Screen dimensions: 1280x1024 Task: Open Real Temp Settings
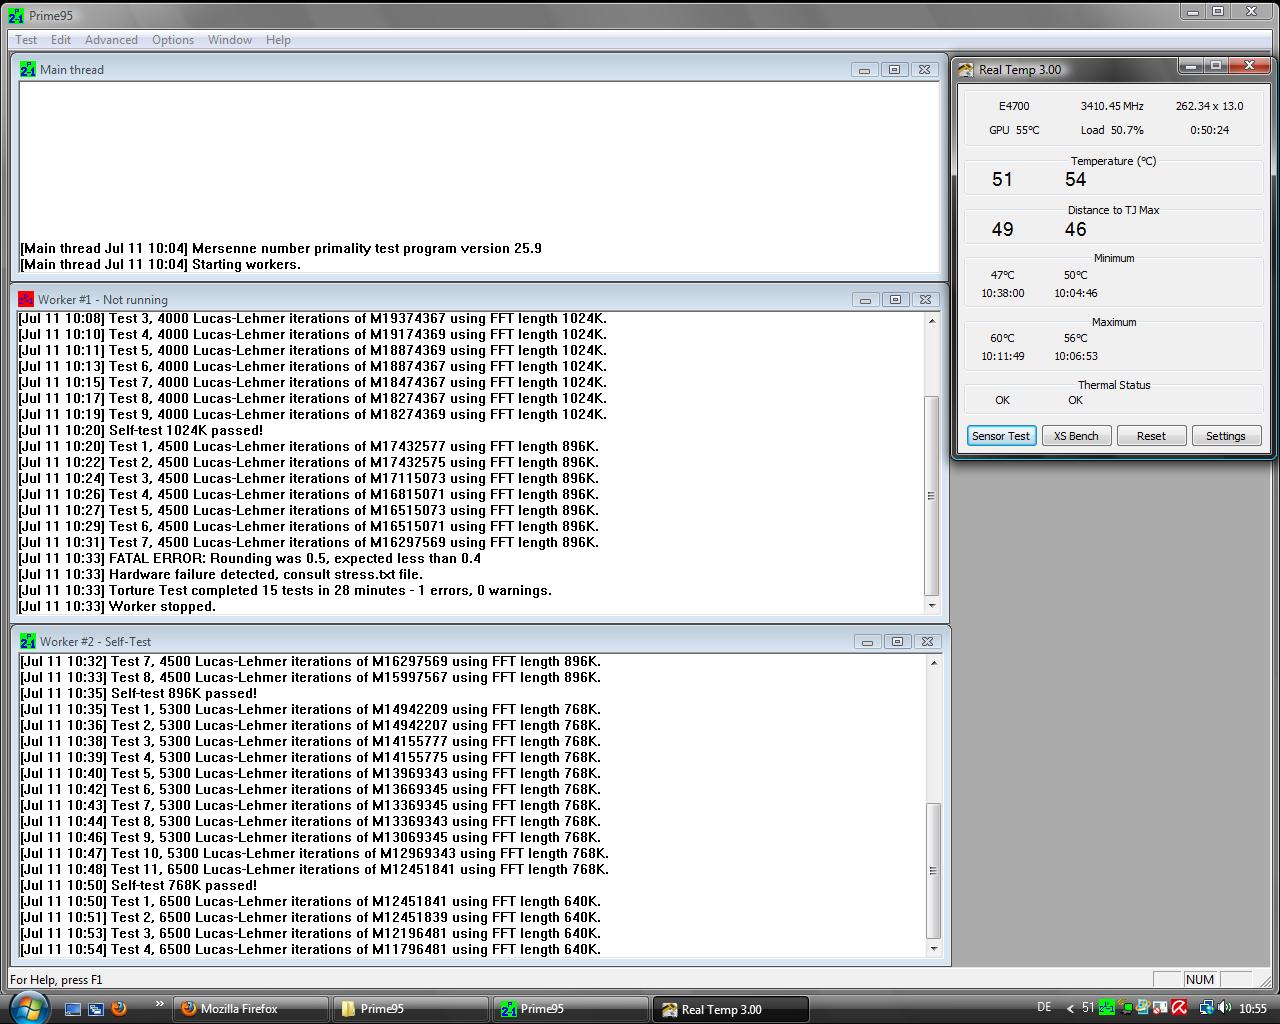(1225, 436)
